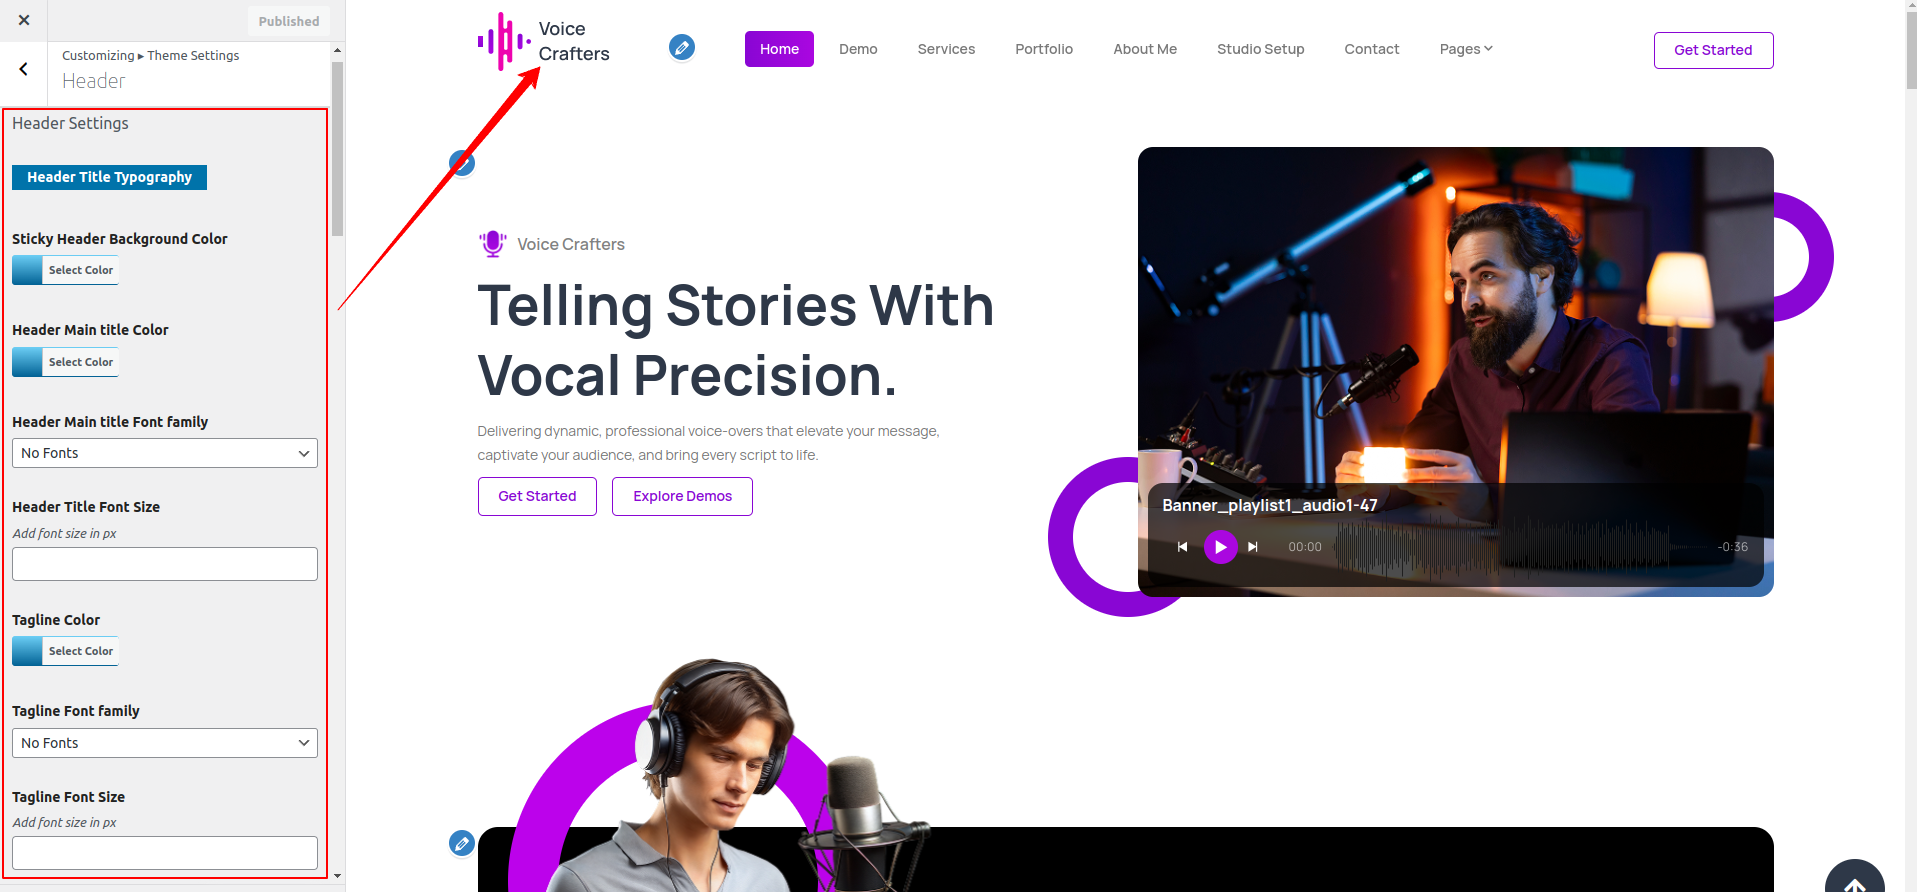Close the Customizer with the X icon

click(24, 20)
